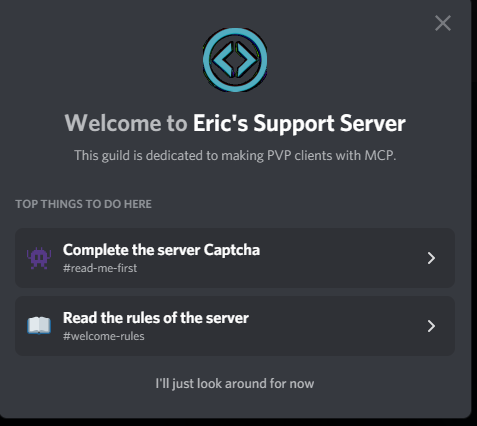The height and width of the screenshot is (426, 477).
Task: Go to the #welcome-rules channel label
Action: (104, 336)
